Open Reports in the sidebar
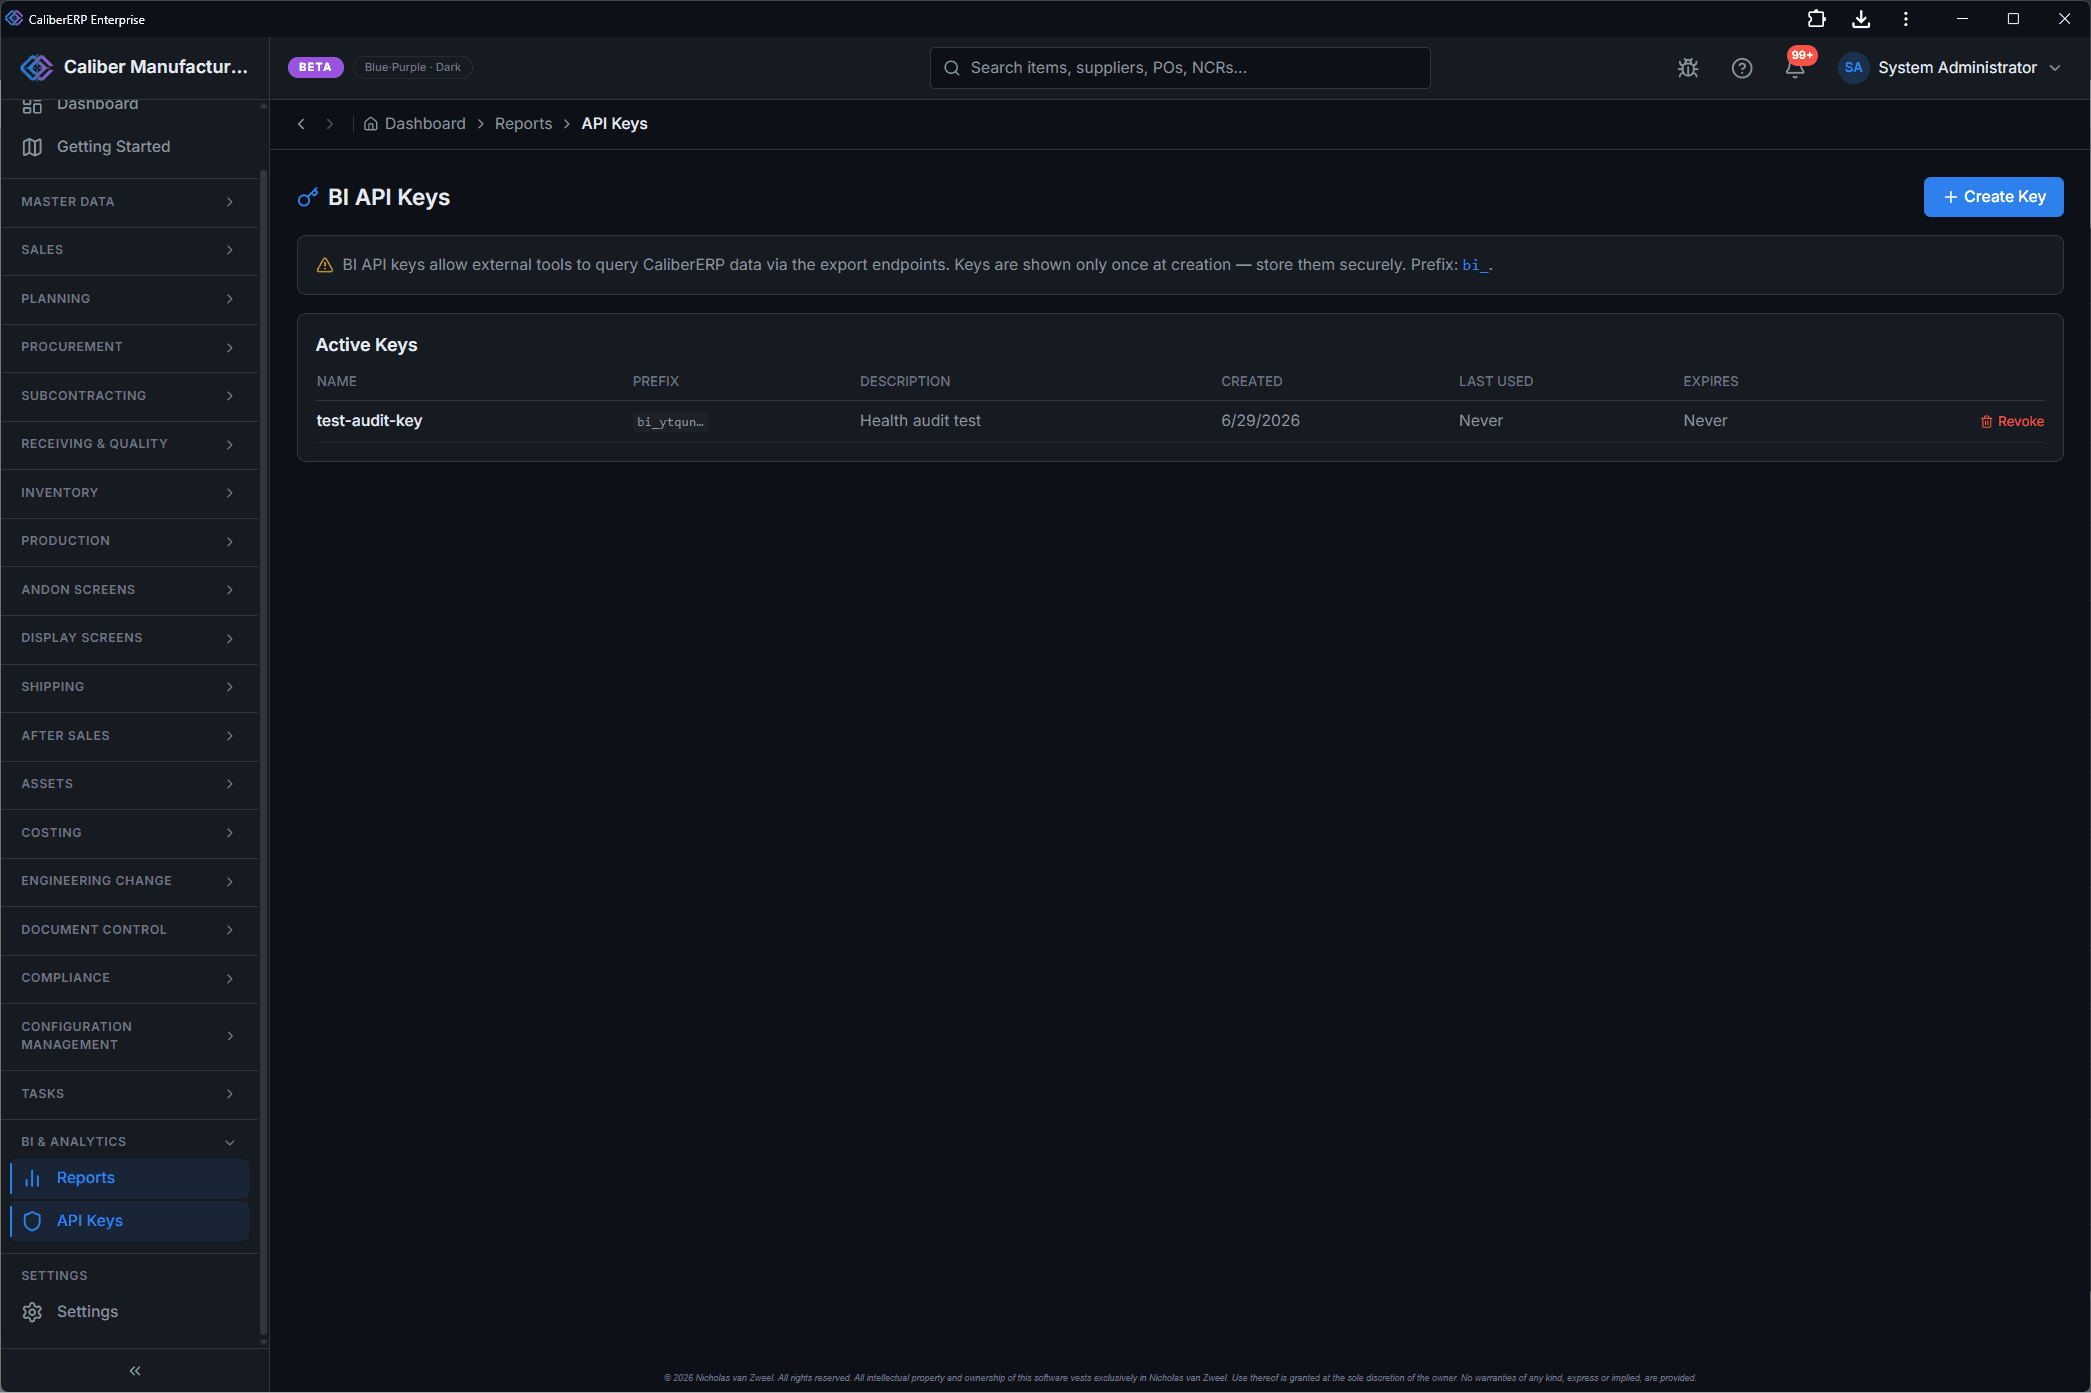Screen dimensions: 2091x1393 [129, 1178]
